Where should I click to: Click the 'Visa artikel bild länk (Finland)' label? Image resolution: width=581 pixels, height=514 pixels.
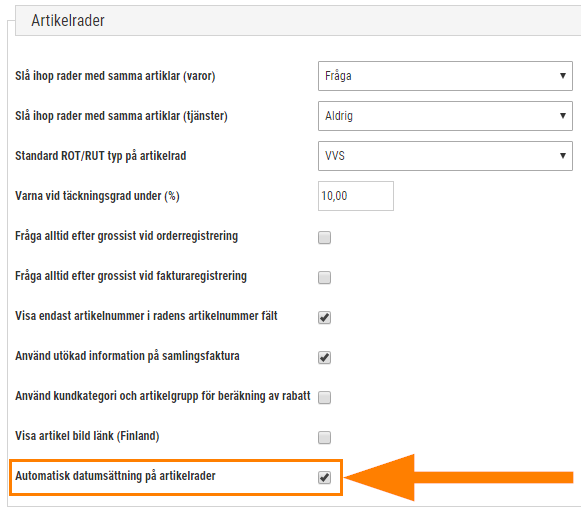tap(87, 436)
